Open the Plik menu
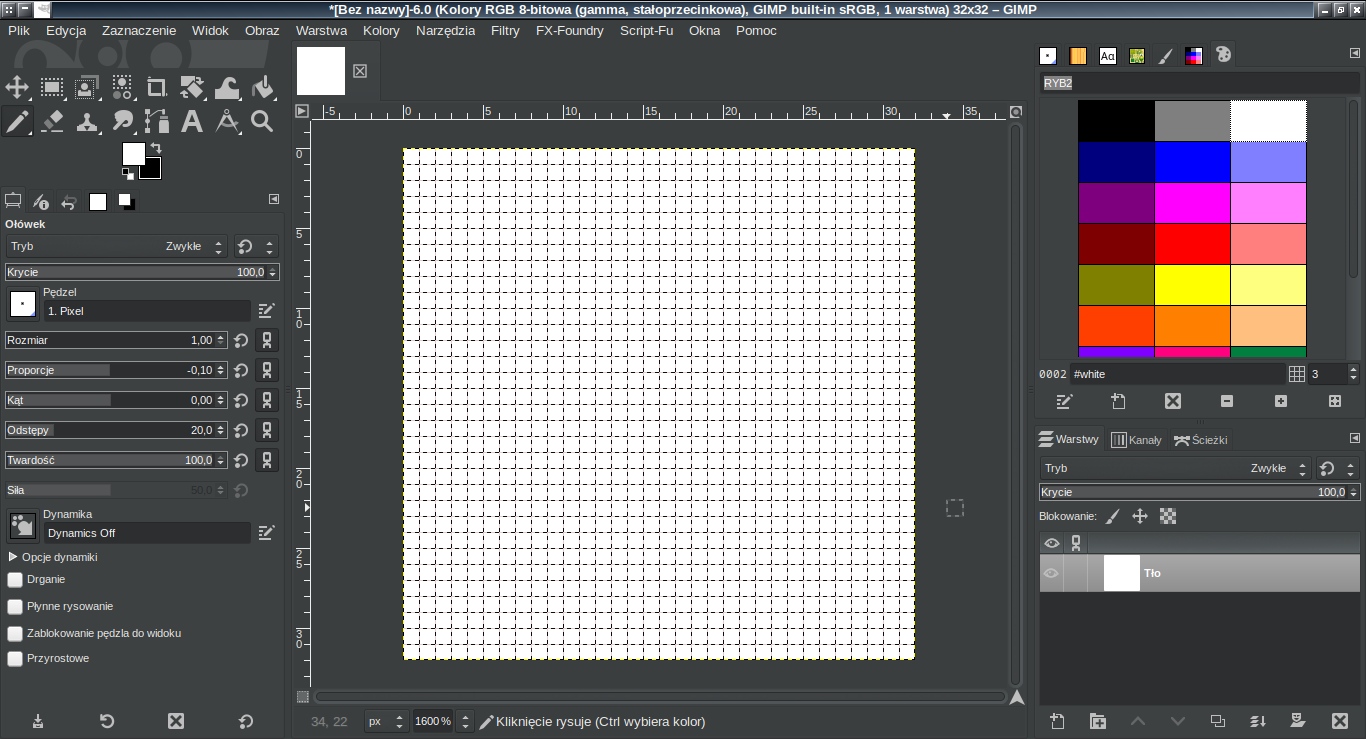The width and height of the screenshot is (1366, 739). (x=19, y=30)
